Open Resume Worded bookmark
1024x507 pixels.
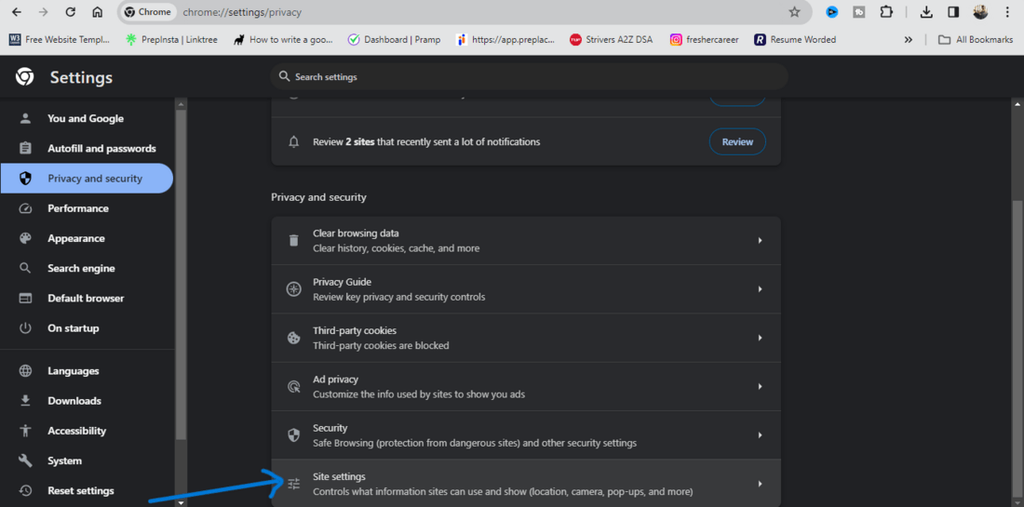click(x=795, y=40)
